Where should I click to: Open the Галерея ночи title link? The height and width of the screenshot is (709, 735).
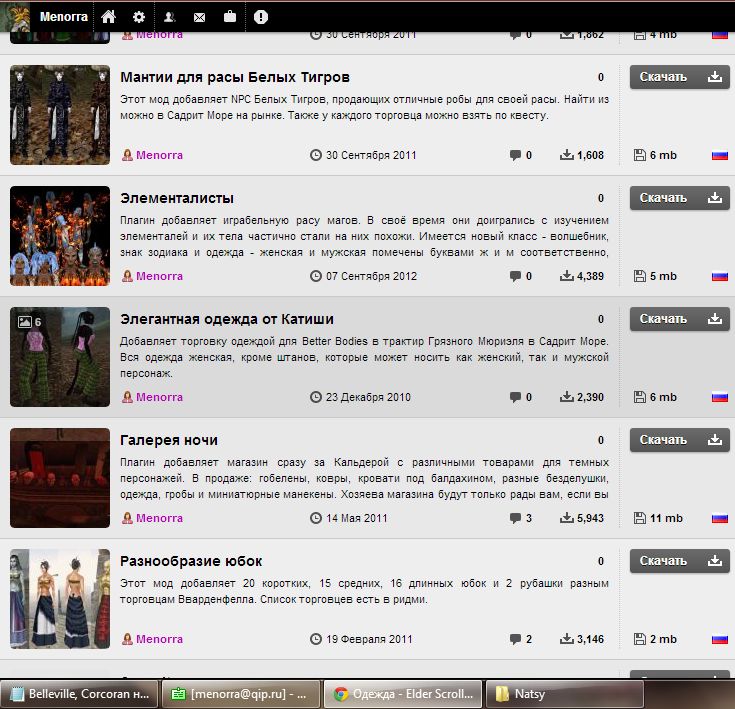[169, 440]
